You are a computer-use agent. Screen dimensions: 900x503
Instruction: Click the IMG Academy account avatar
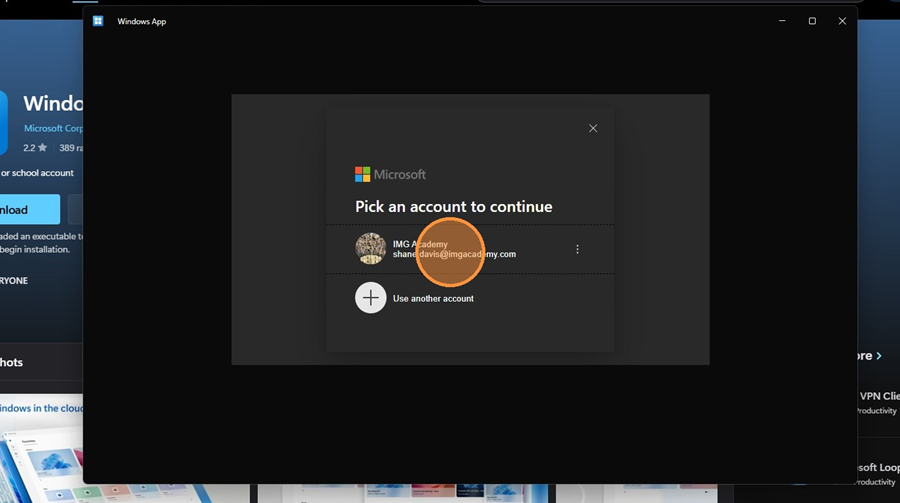pos(371,249)
